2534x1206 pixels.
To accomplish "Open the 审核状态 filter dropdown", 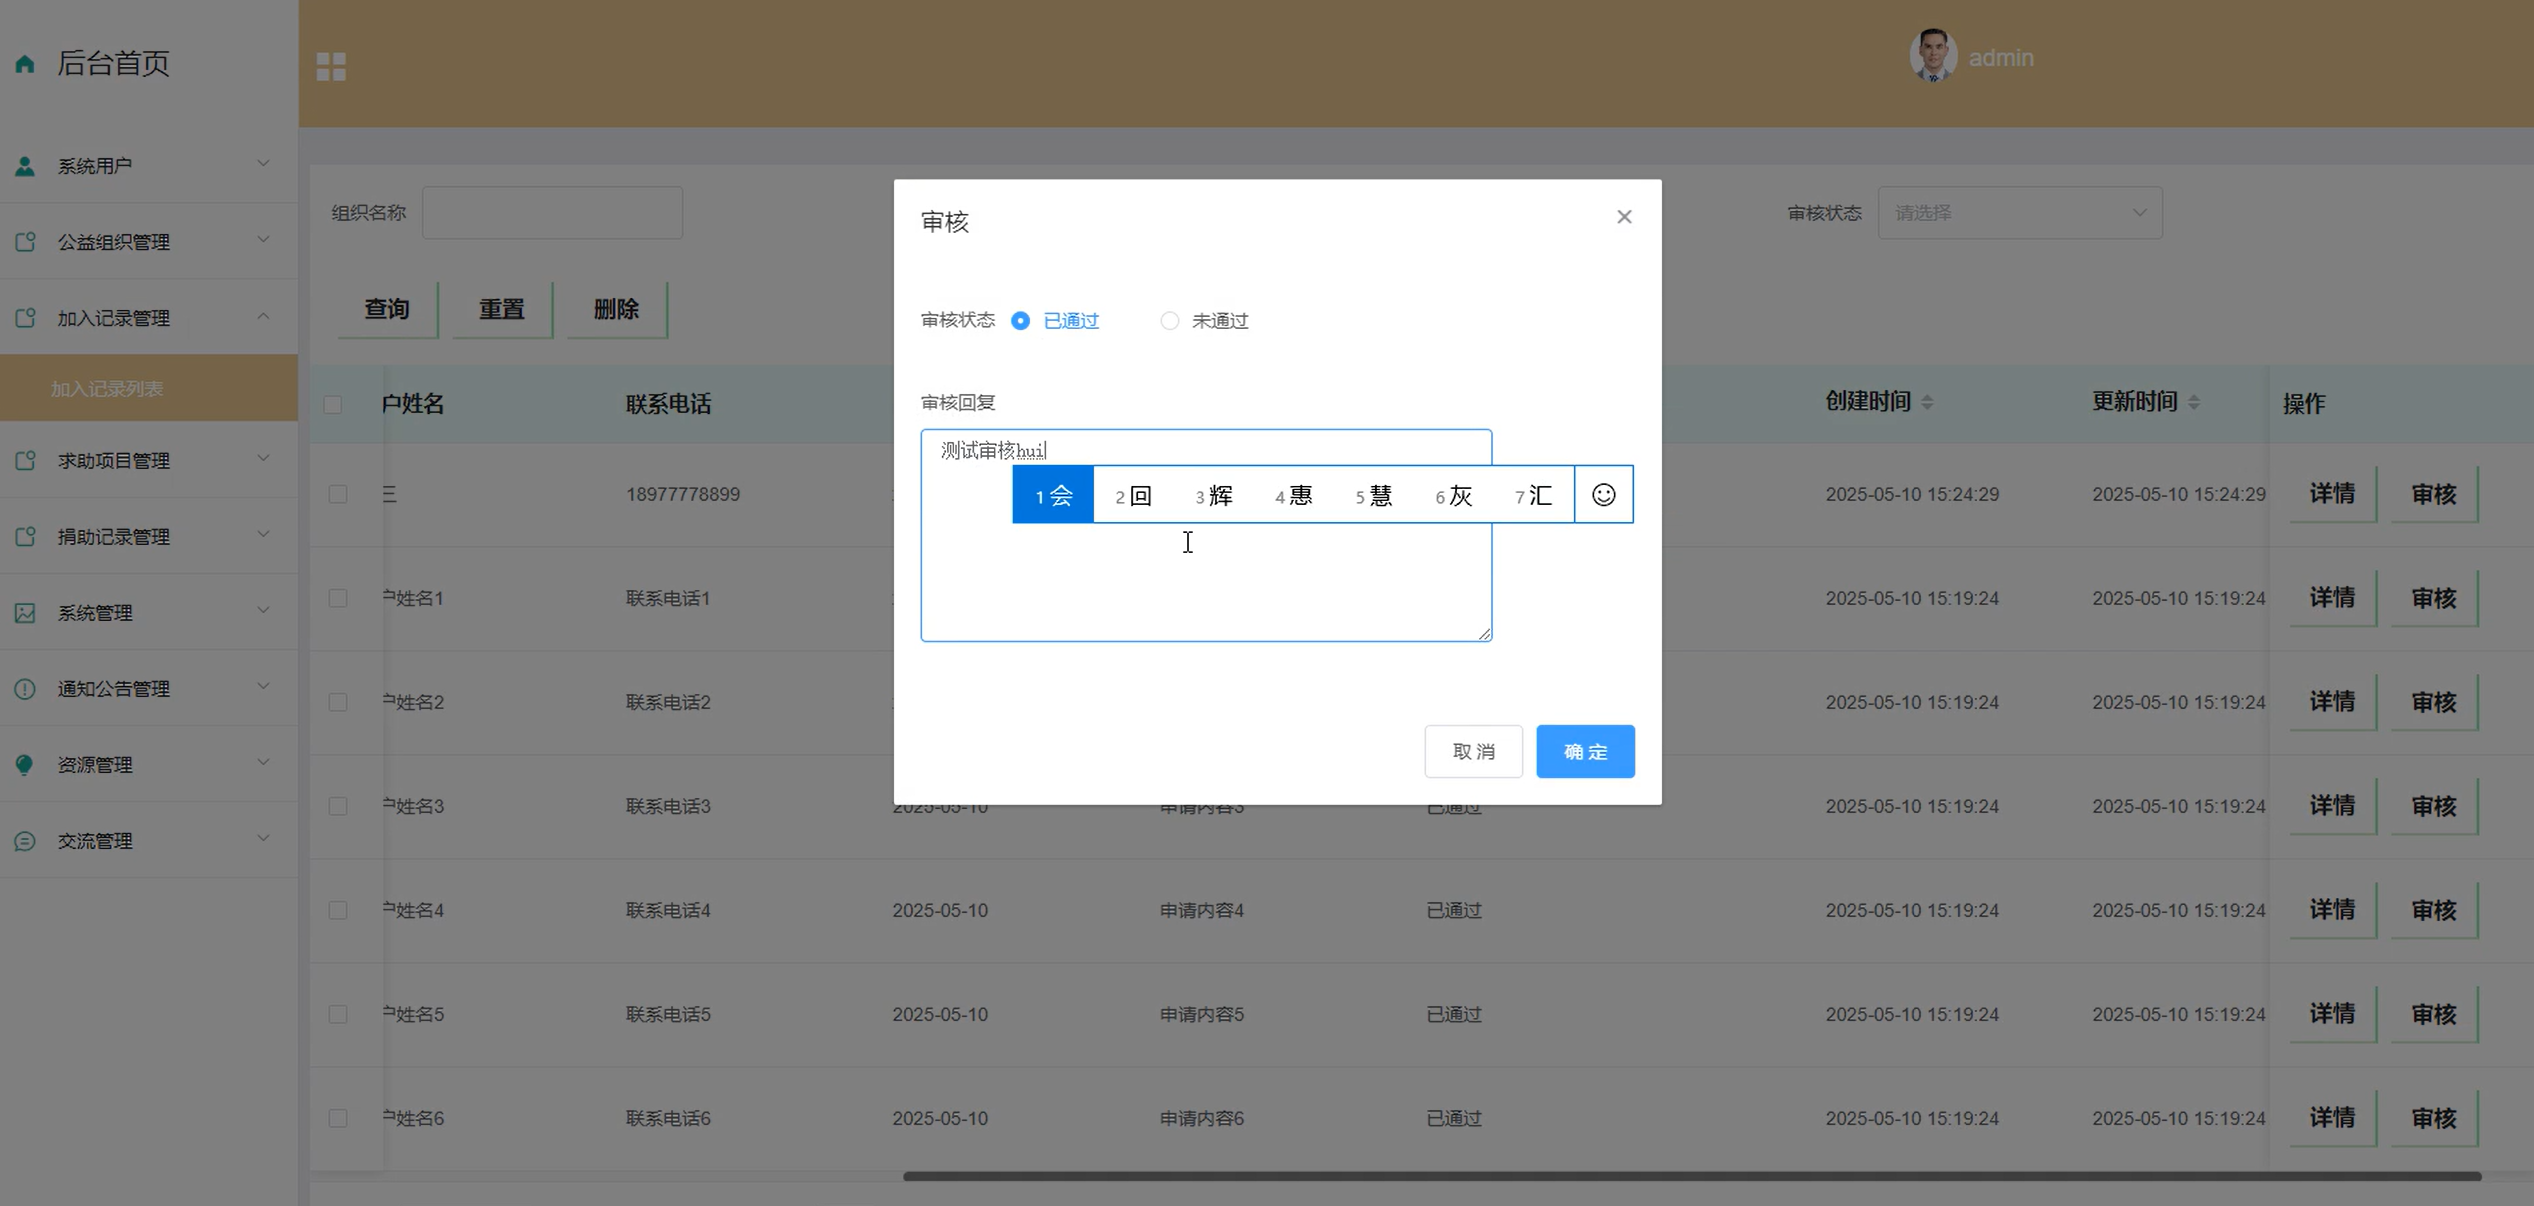I will 2019,213.
